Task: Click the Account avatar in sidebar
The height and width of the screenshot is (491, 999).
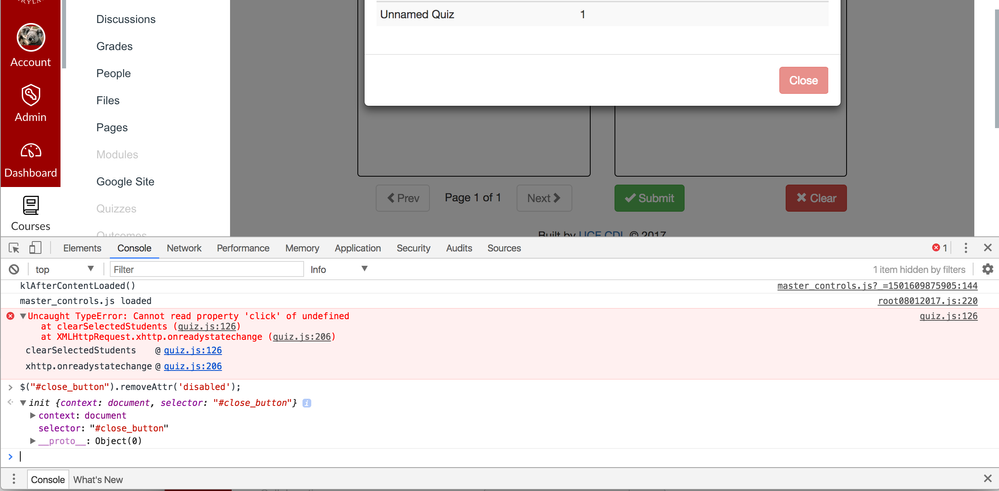Action: click(x=30, y=37)
